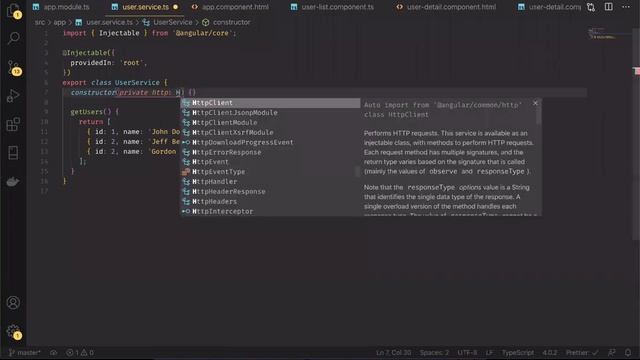640x360 pixels.
Task: Open the Accounts menu icon
Action: [x=13, y=302]
